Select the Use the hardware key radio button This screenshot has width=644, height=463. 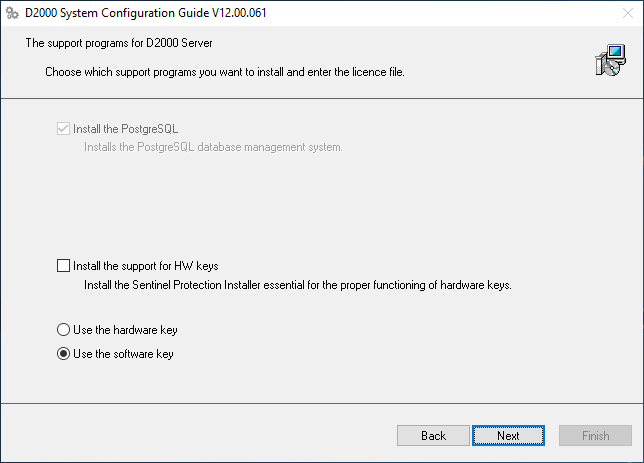[64, 330]
